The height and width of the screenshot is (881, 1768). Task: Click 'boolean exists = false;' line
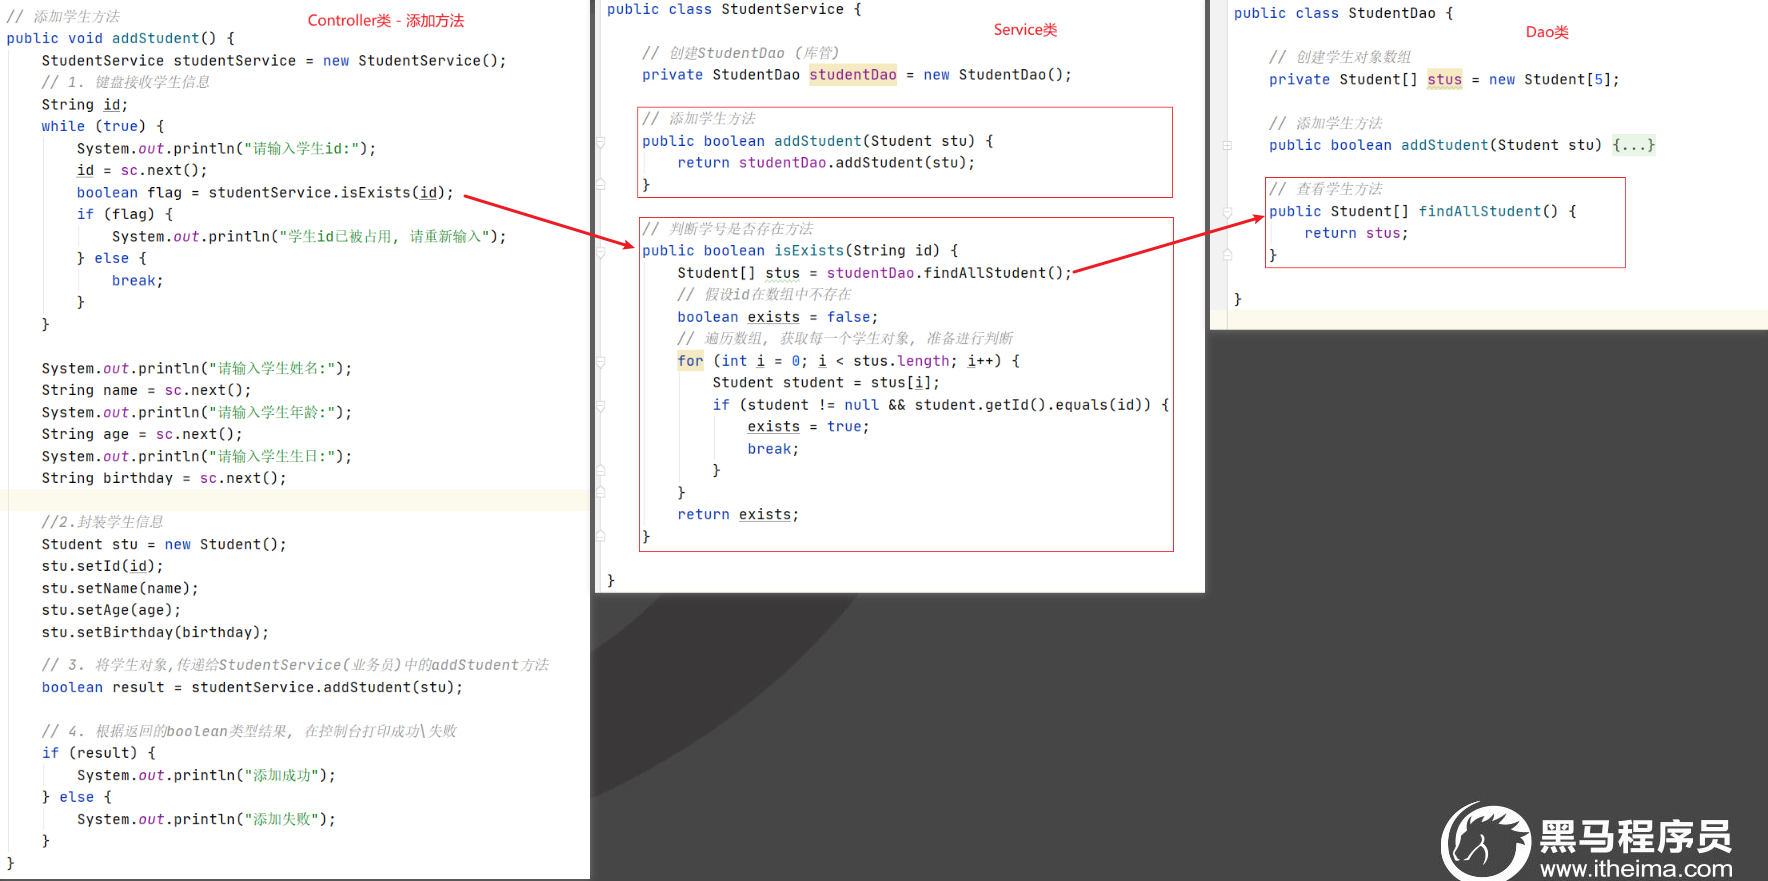(778, 317)
